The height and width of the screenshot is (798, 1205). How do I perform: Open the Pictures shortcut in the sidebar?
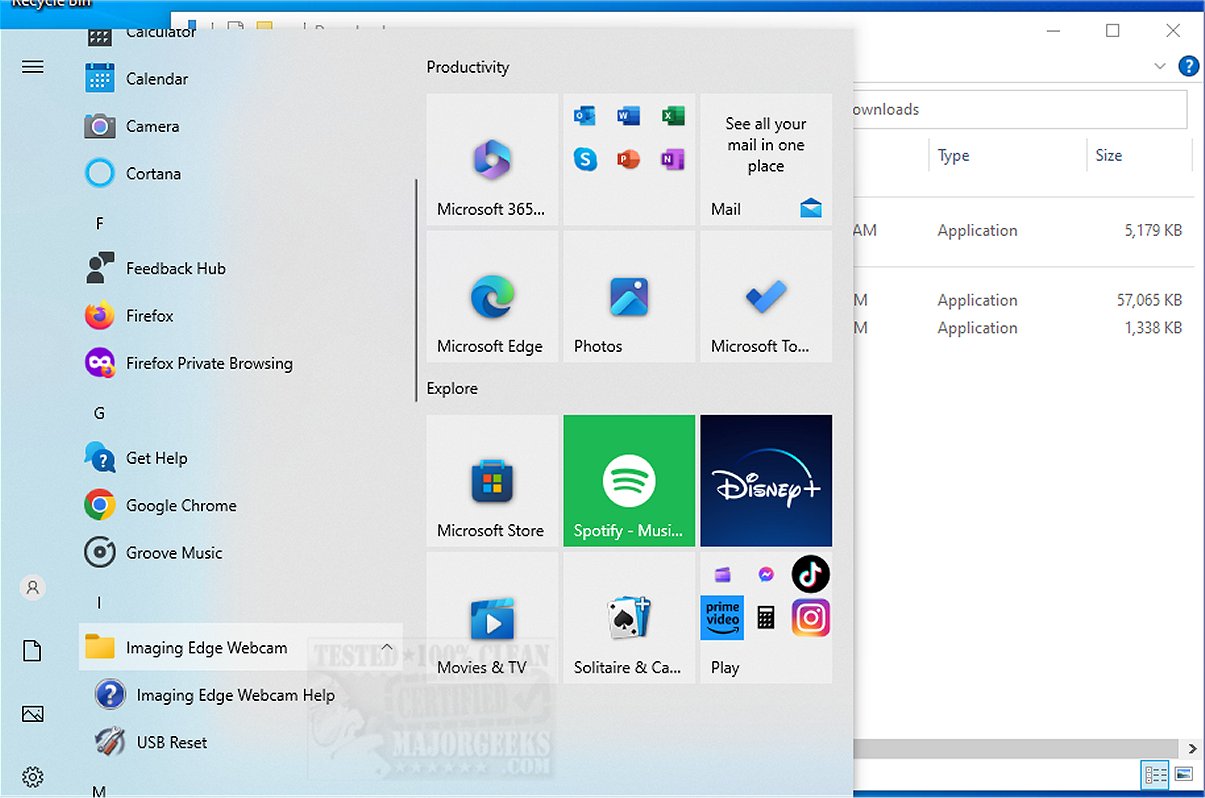click(32, 713)
